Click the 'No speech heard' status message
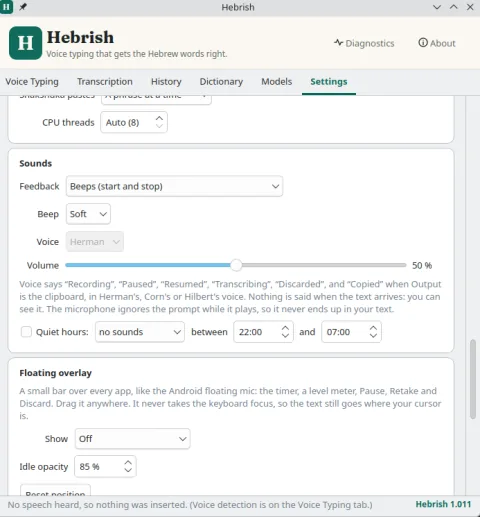 tap(190, 505)
